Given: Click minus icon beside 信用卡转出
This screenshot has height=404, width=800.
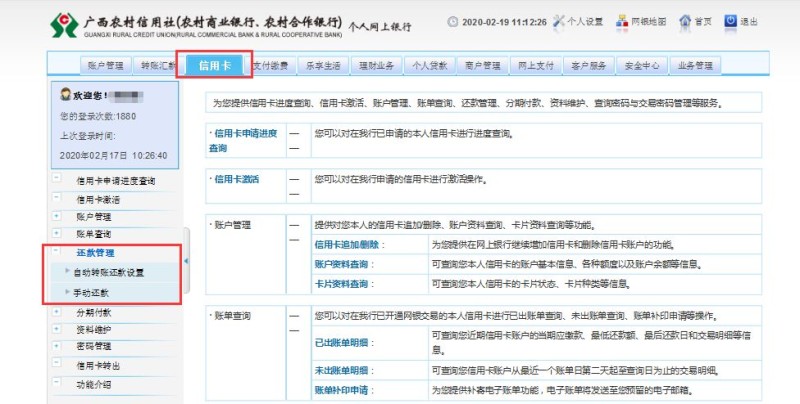Looking at the screenshot, I should point(57,363).
